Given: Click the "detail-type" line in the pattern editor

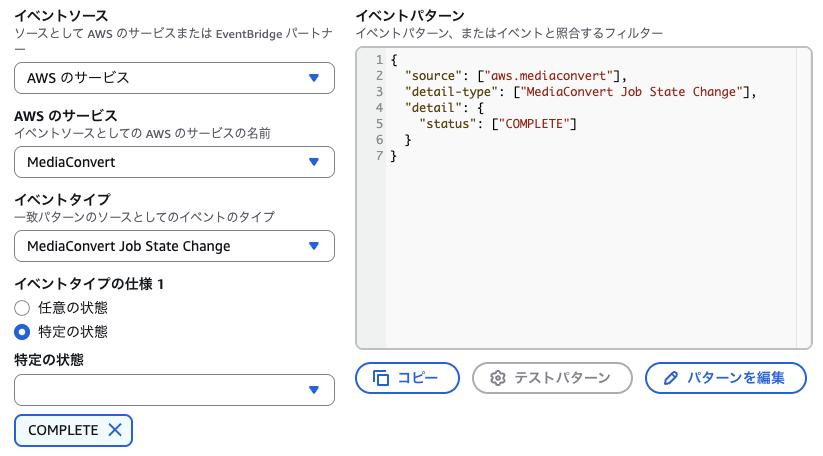Looking at the screenshot, I should point(581,92).
